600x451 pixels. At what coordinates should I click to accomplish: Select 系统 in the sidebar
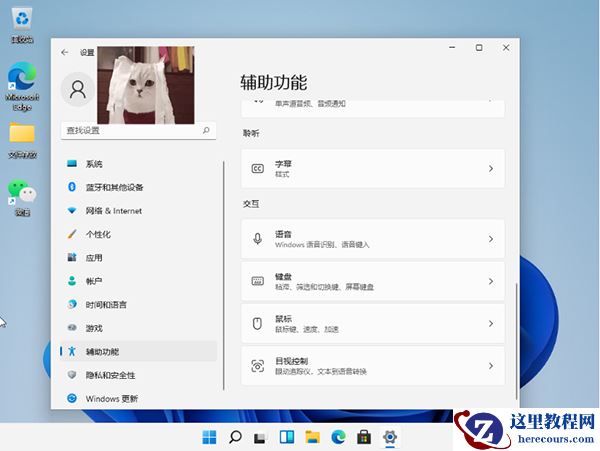[139, 164]
